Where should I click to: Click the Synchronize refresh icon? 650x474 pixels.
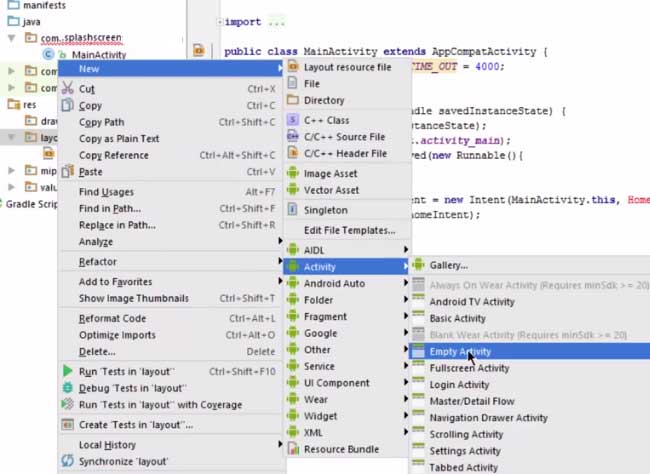[67, 461]
